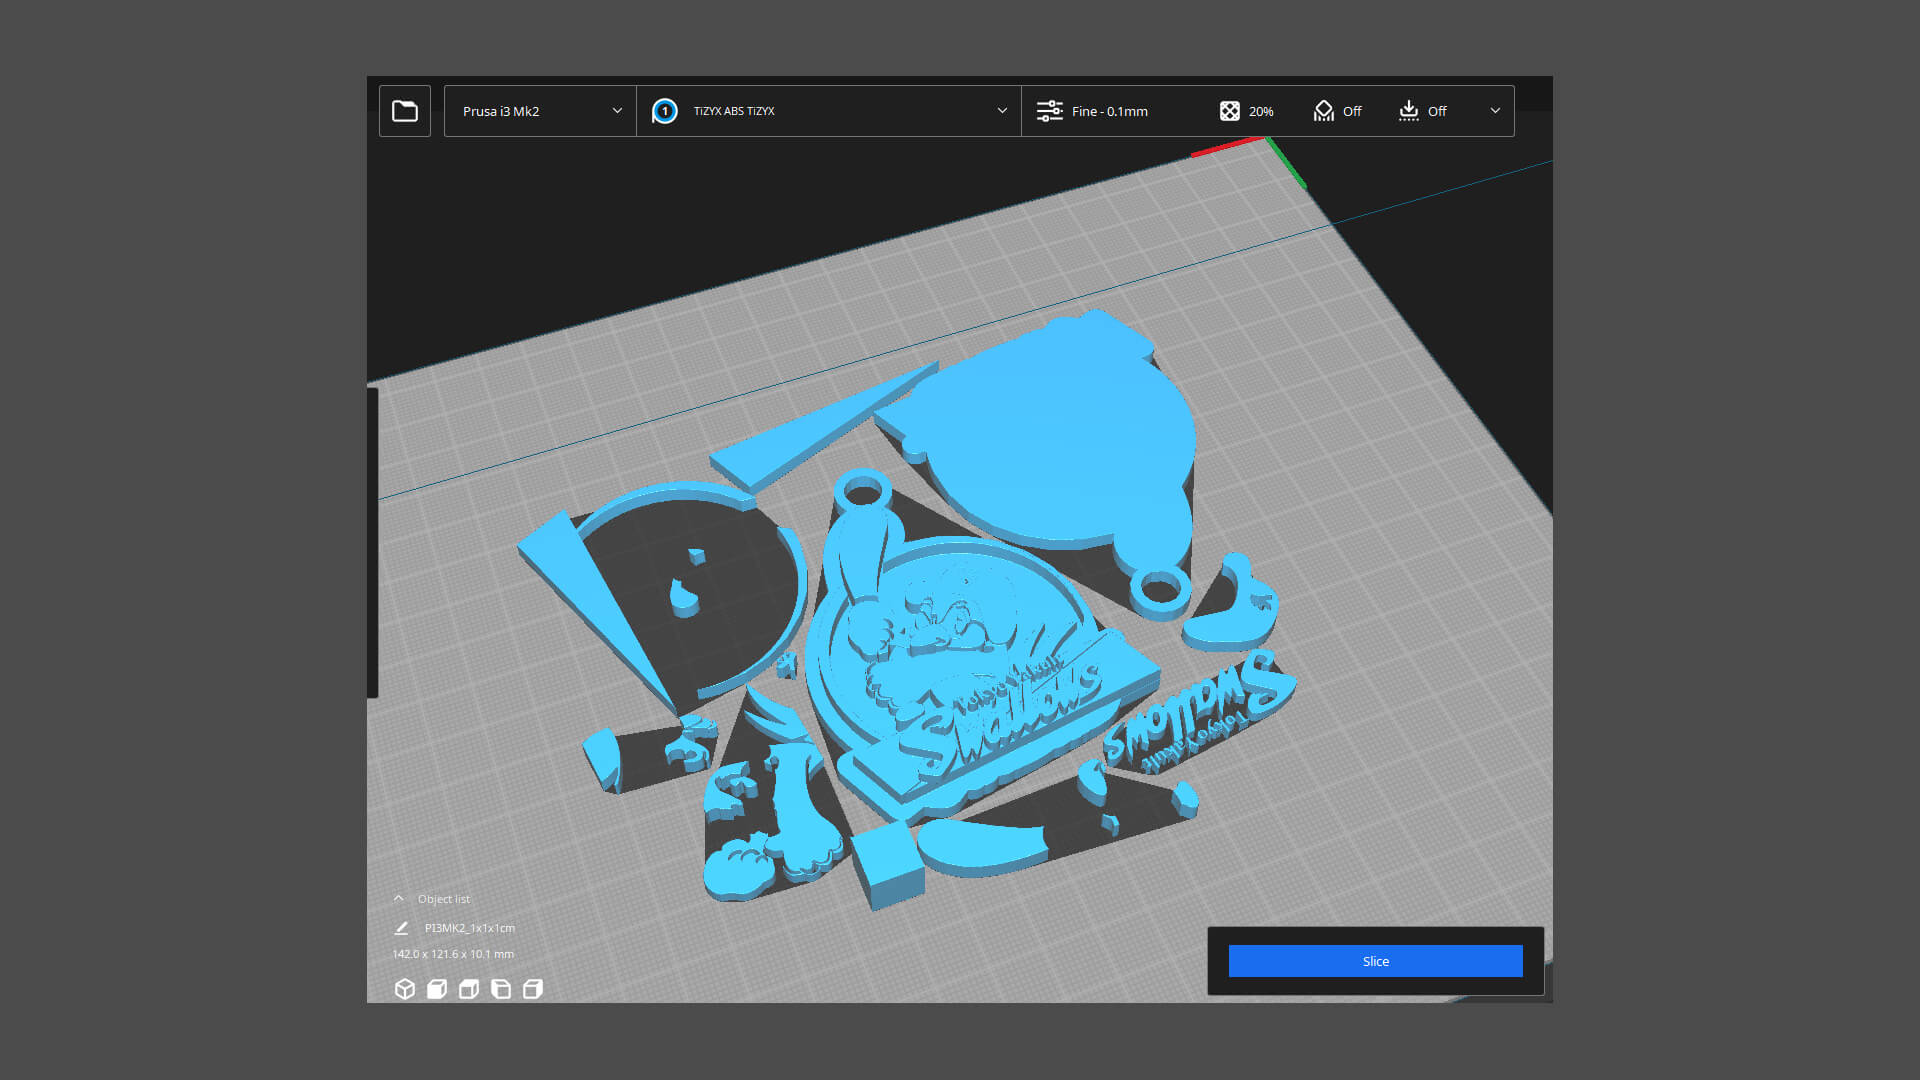
Task: Expand the TiZYX ABS material dropdown
Action: point(1002,111)
